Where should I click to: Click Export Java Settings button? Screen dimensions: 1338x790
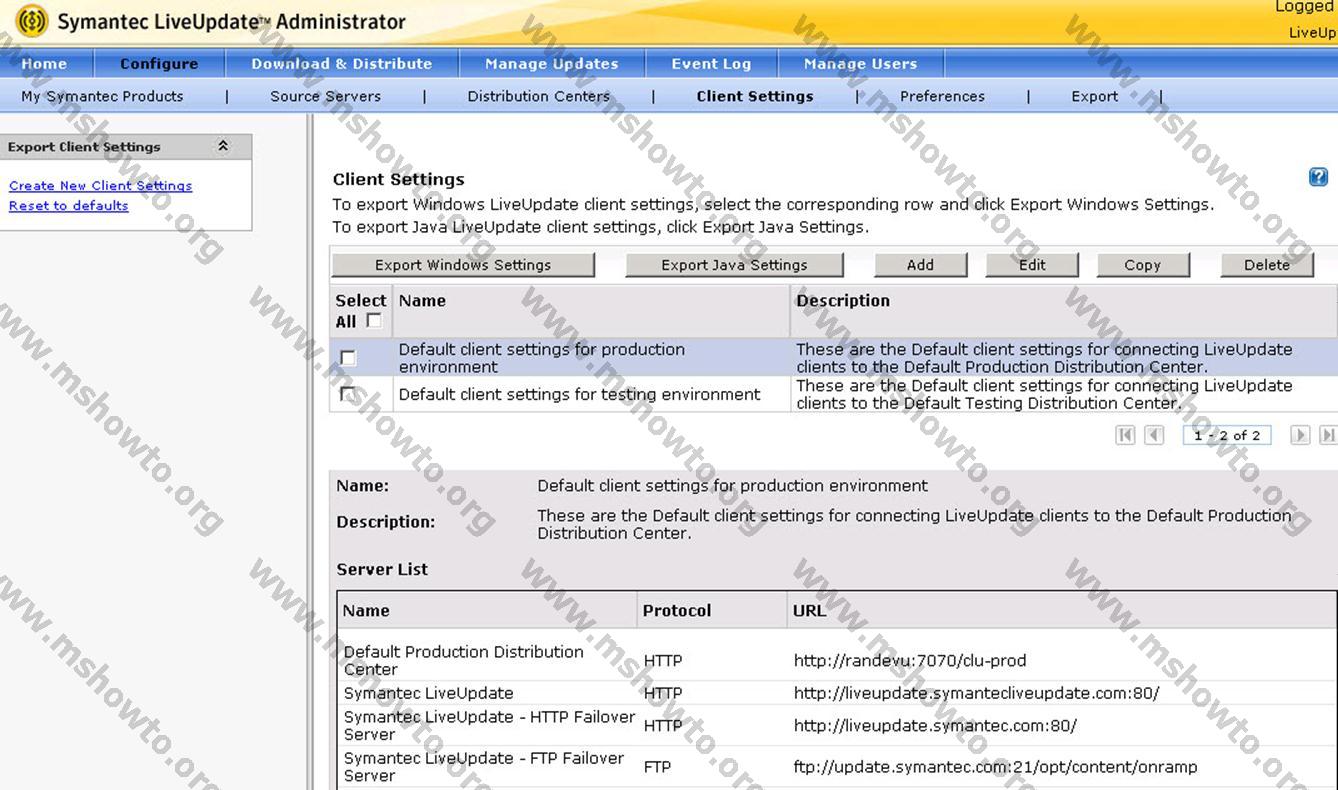point(734,265)
